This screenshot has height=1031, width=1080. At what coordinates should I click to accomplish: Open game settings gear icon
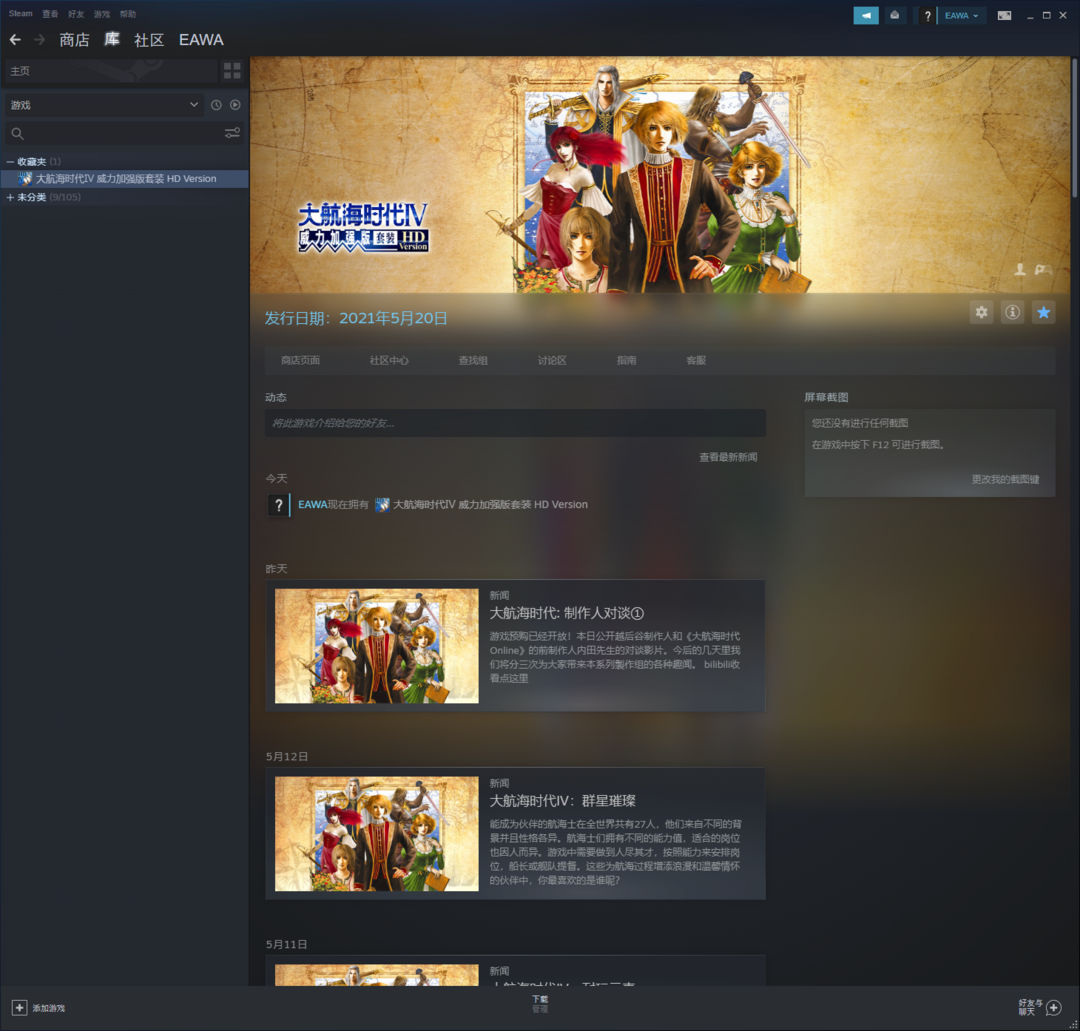981,313
